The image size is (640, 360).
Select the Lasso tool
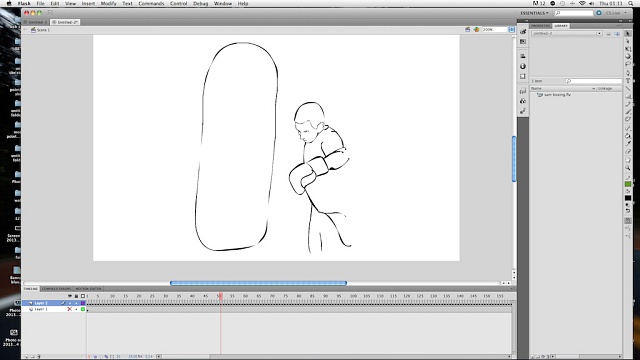628,64
